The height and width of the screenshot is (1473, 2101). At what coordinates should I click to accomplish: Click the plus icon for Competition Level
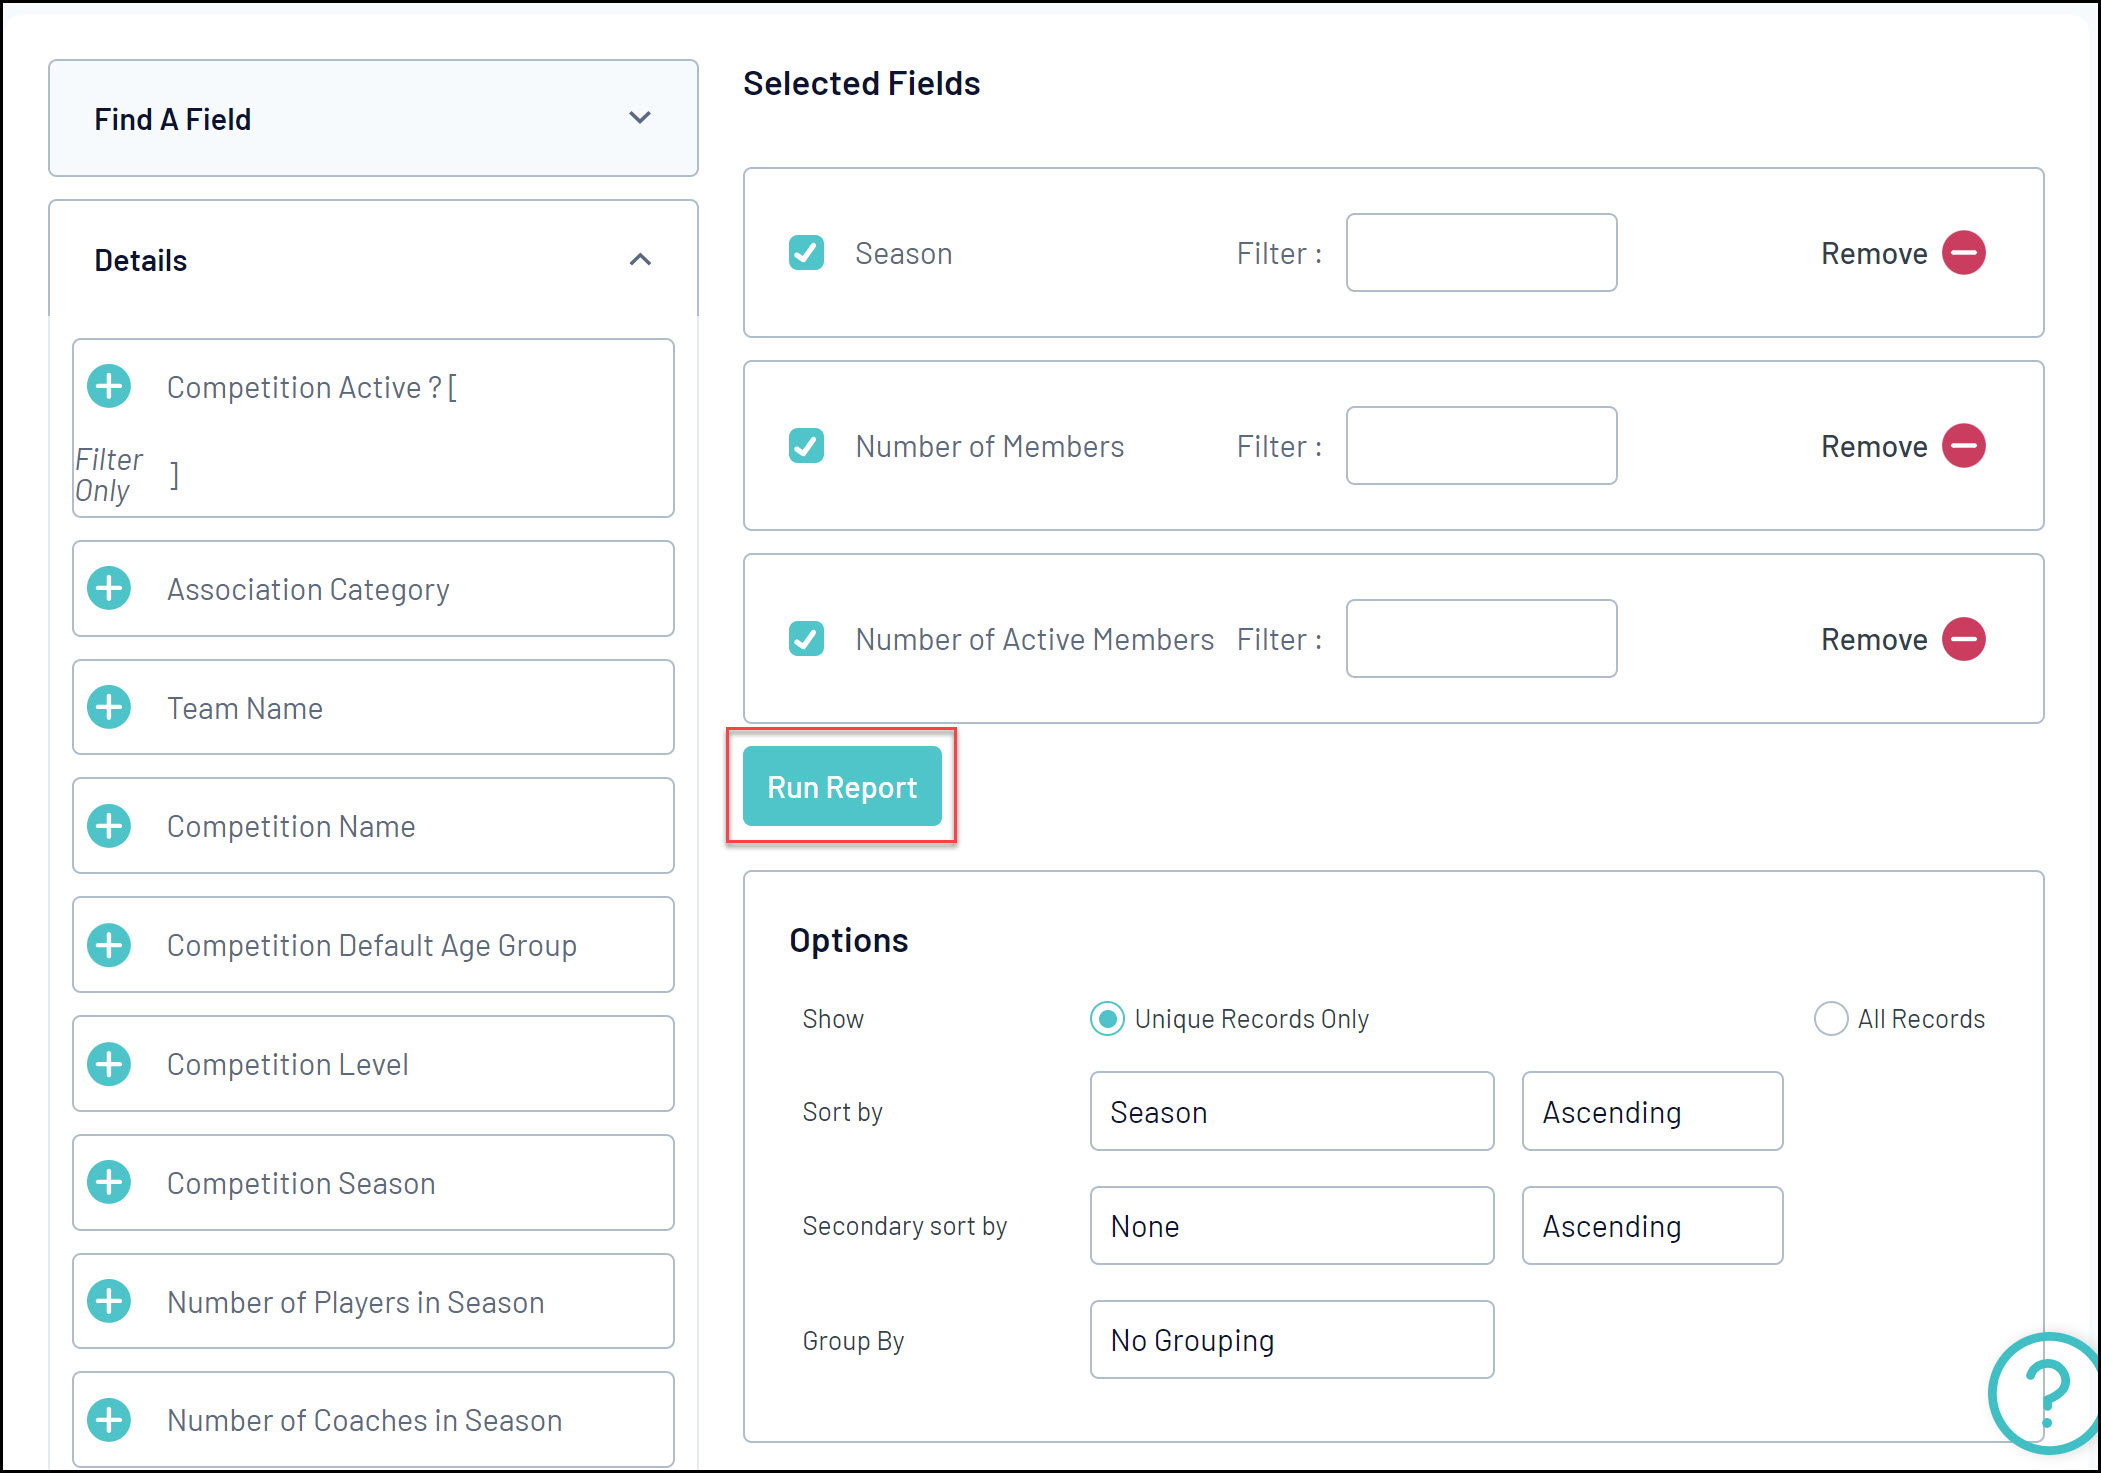(x=109, y=1064)
